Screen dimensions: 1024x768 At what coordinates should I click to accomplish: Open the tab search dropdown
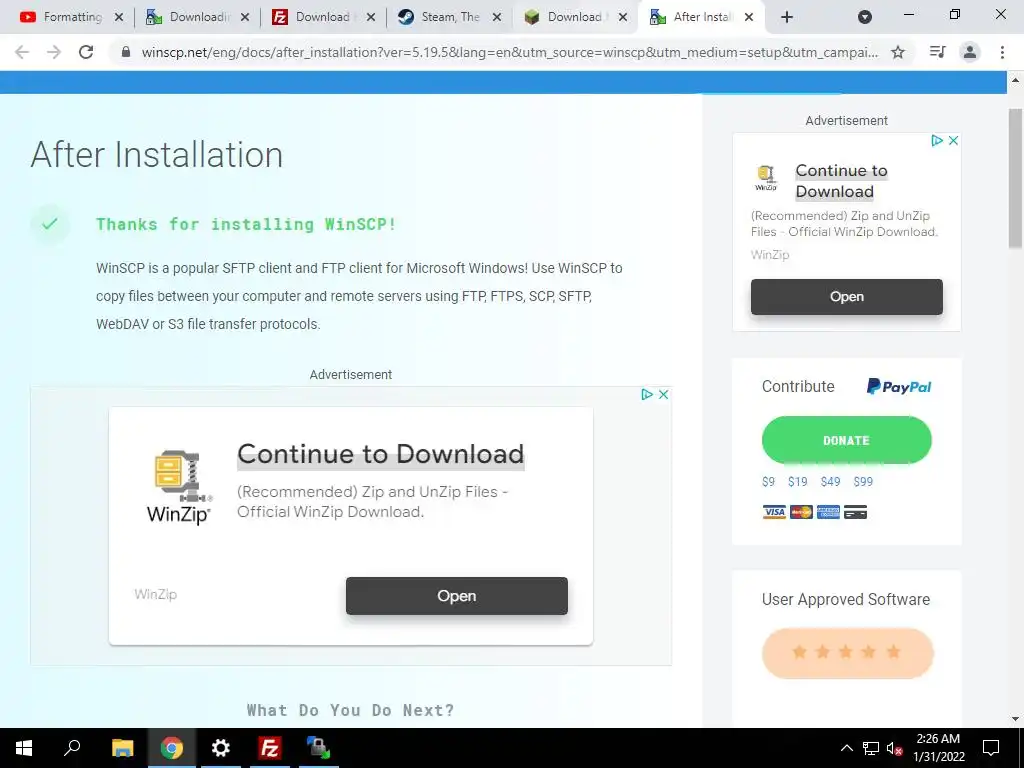(865, 17)
